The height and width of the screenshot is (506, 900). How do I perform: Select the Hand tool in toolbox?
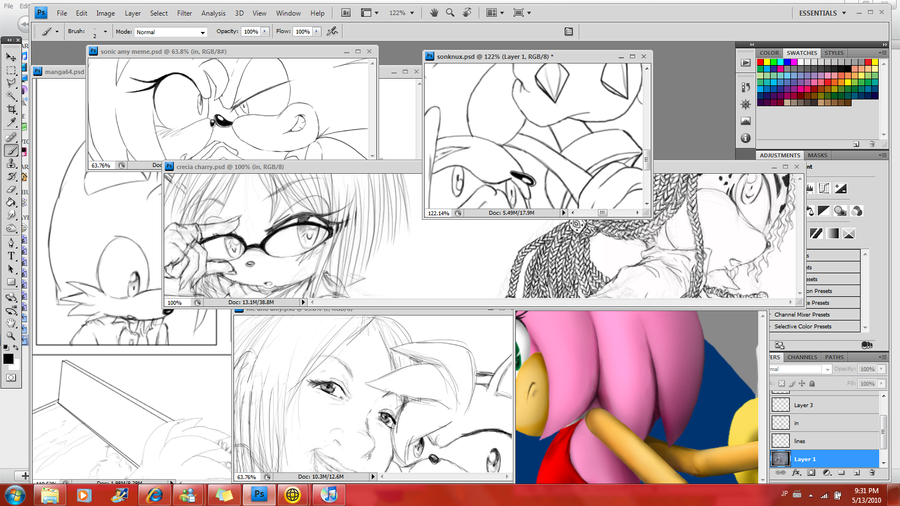point(11,323)
